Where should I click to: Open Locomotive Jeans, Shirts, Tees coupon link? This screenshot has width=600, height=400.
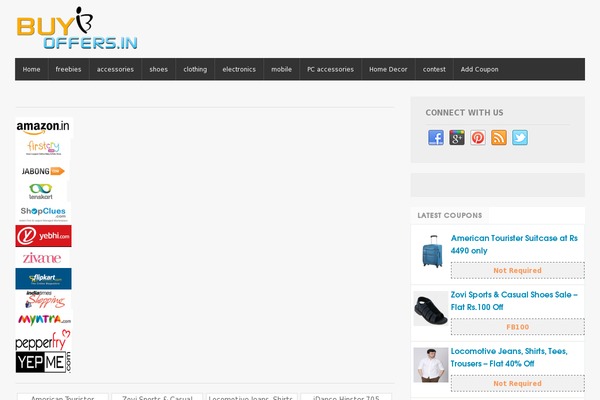coord(509,358)
